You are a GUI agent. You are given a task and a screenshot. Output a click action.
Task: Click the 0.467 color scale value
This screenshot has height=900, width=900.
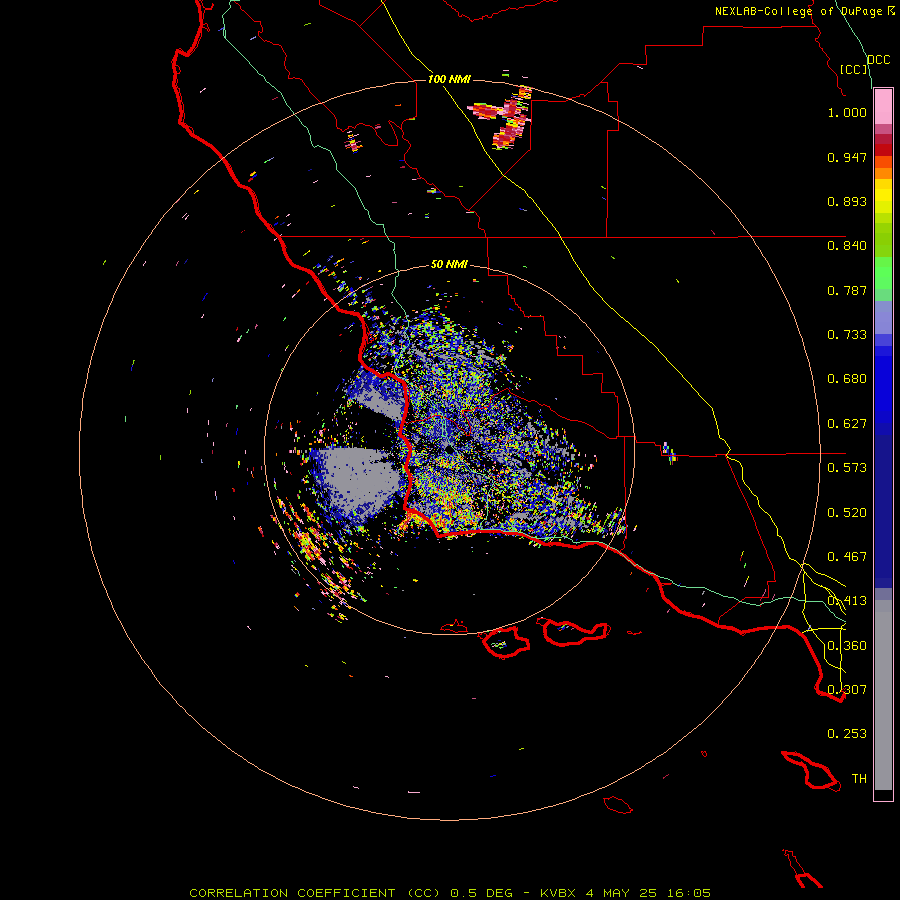[x=847, y=557]
